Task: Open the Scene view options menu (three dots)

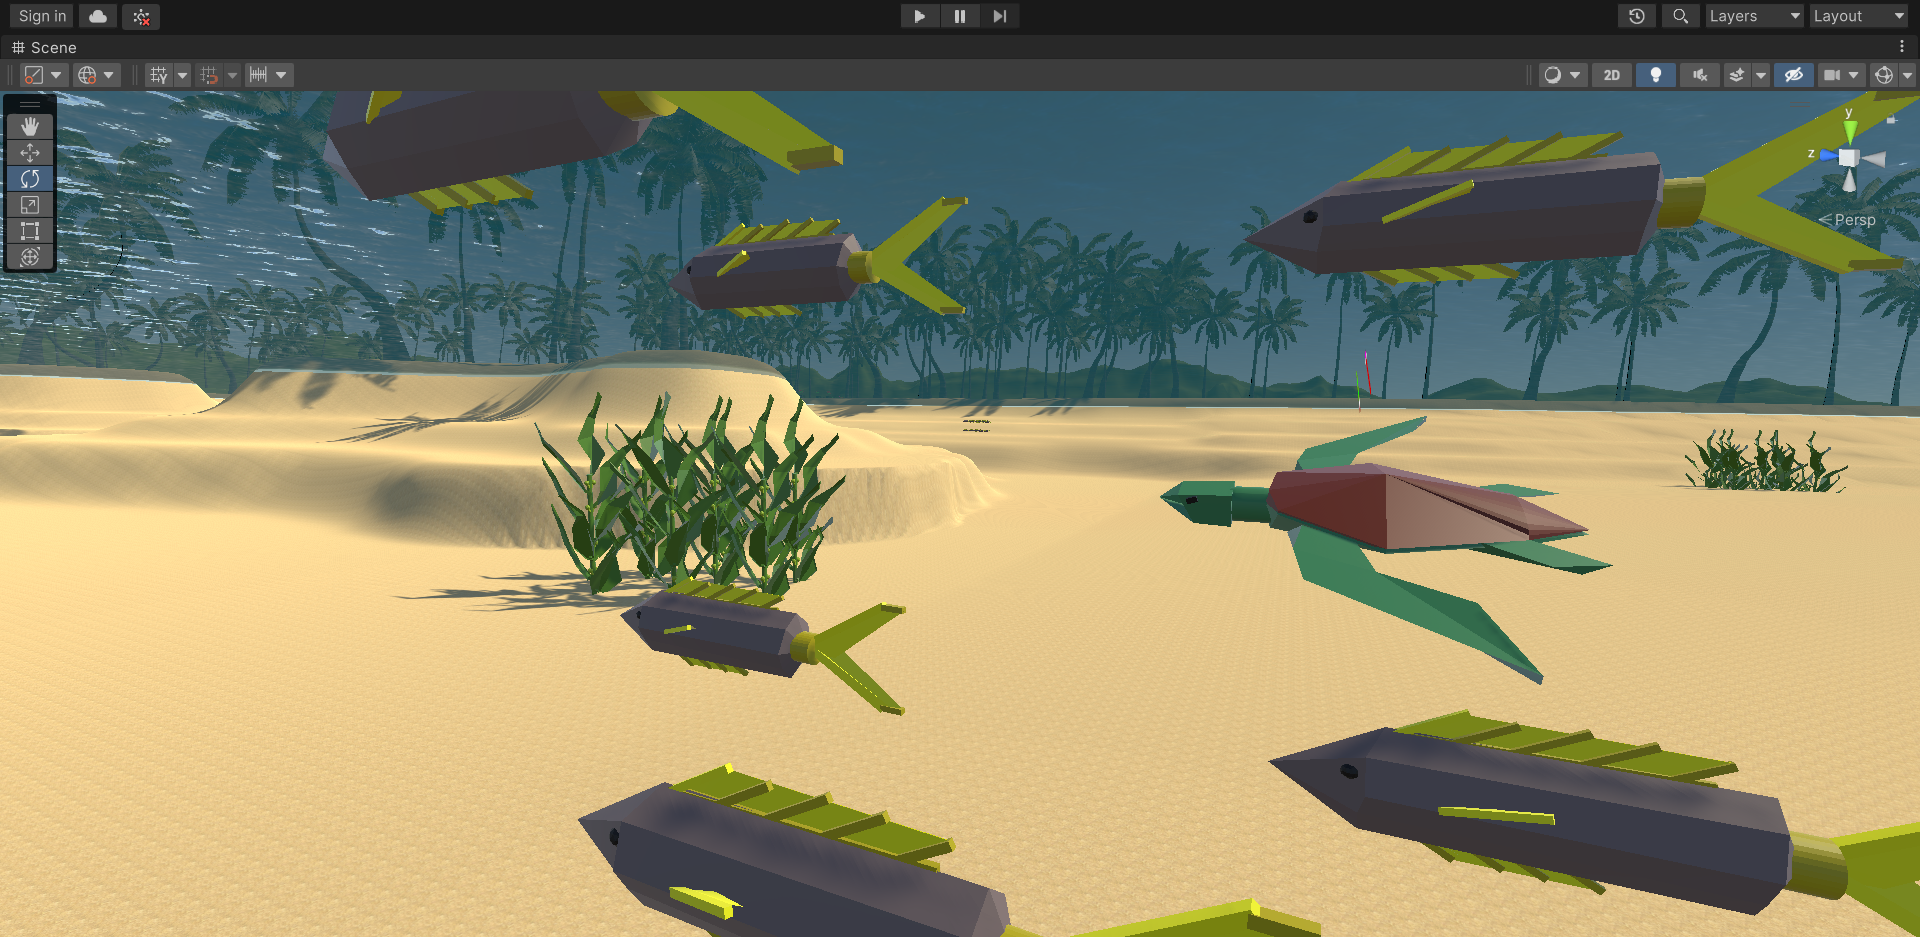Action: 1904,47
